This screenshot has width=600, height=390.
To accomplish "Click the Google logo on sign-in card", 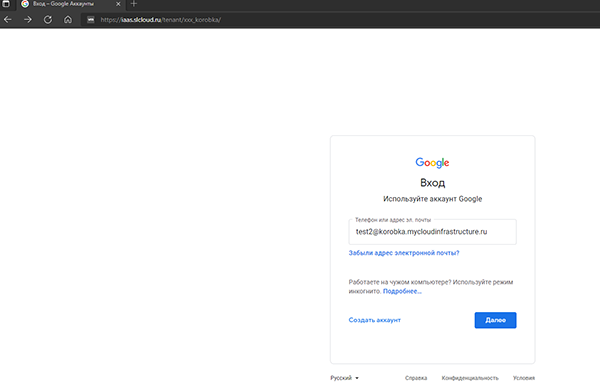I will click(432, 163).
